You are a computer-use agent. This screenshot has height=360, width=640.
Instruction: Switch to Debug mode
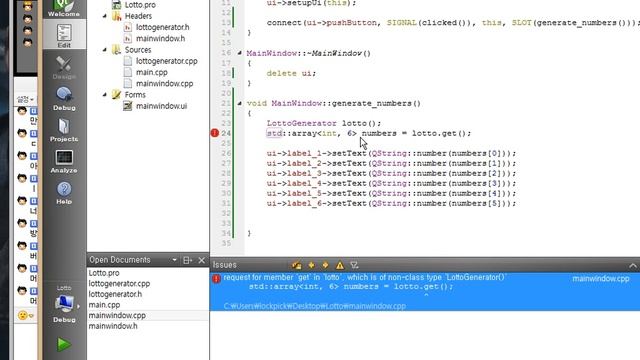coord(64,98)
